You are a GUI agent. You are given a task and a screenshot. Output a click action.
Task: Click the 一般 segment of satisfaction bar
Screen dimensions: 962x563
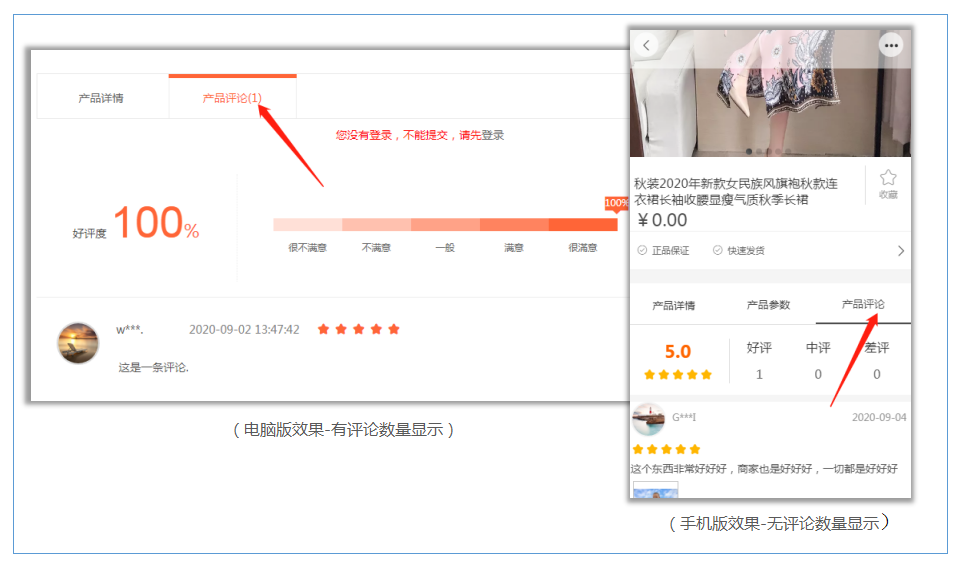point(445,224)
